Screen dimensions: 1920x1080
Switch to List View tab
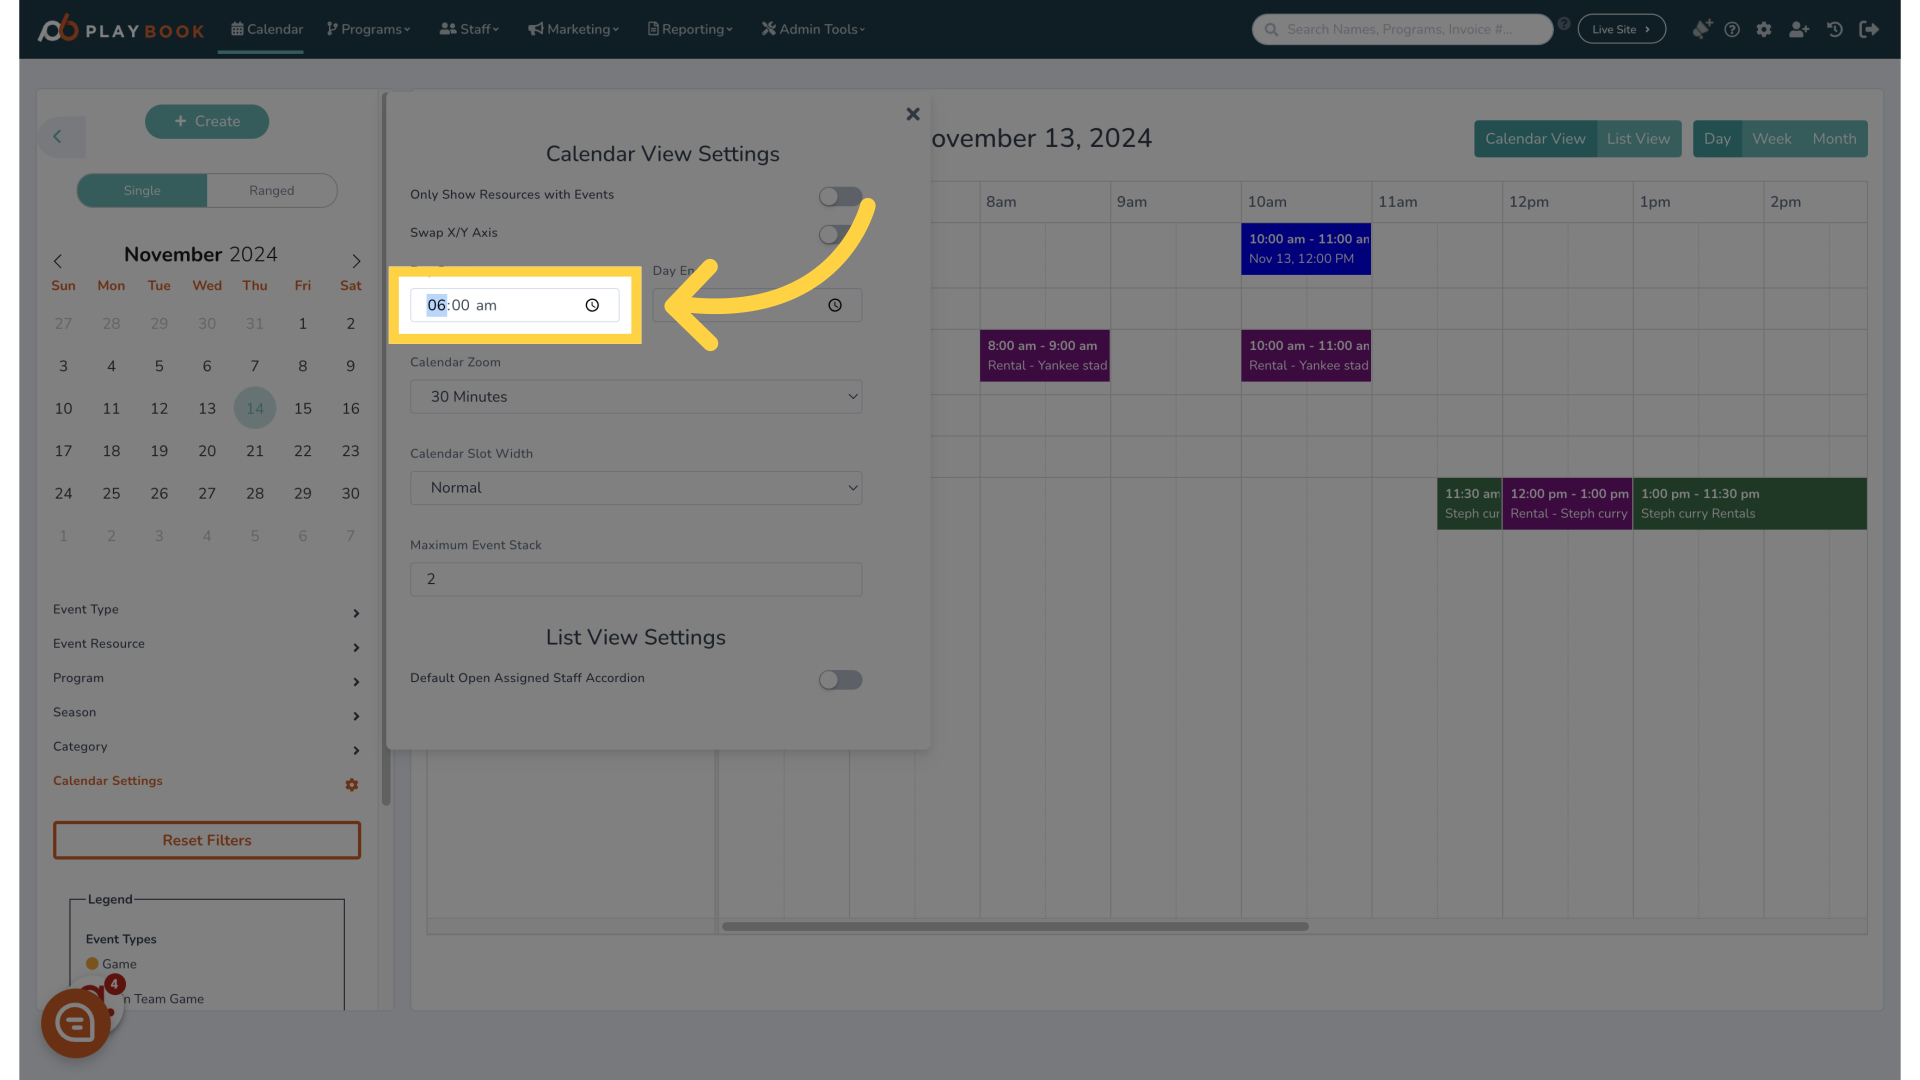[1639, 138]
